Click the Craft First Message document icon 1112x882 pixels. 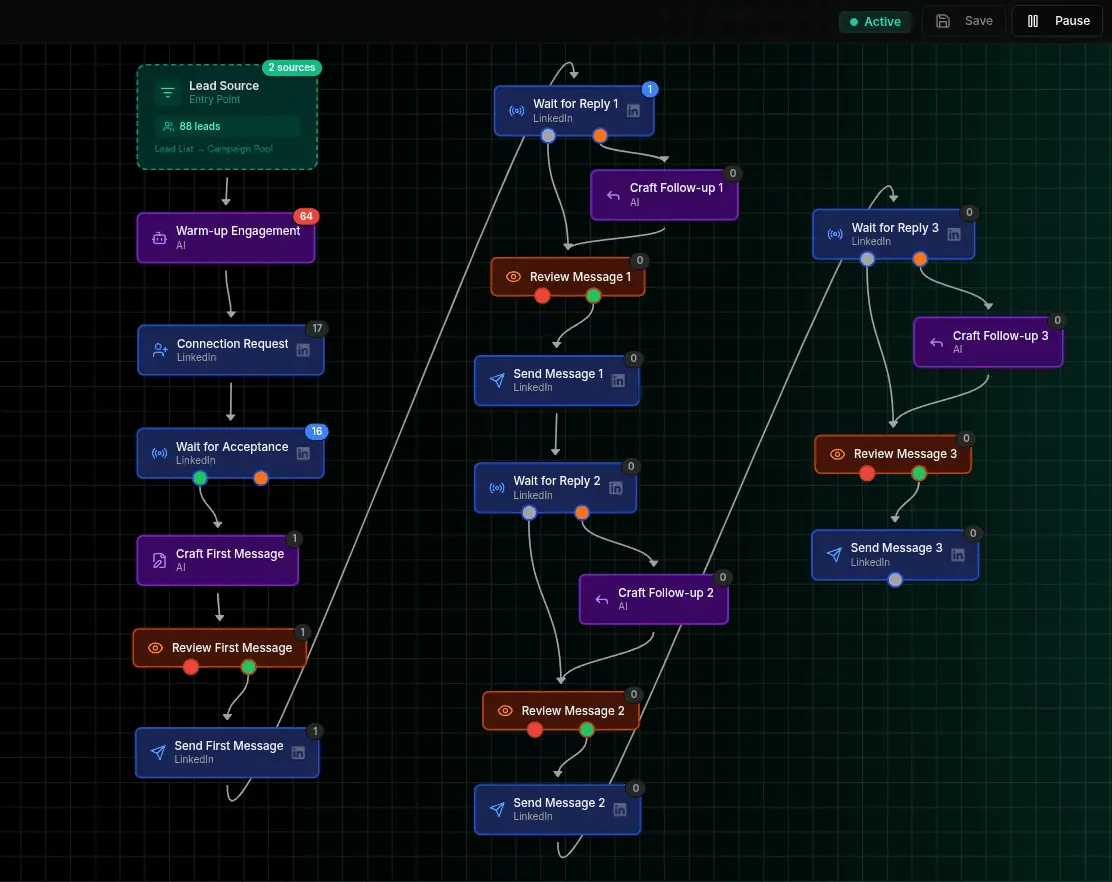[160, 561]
